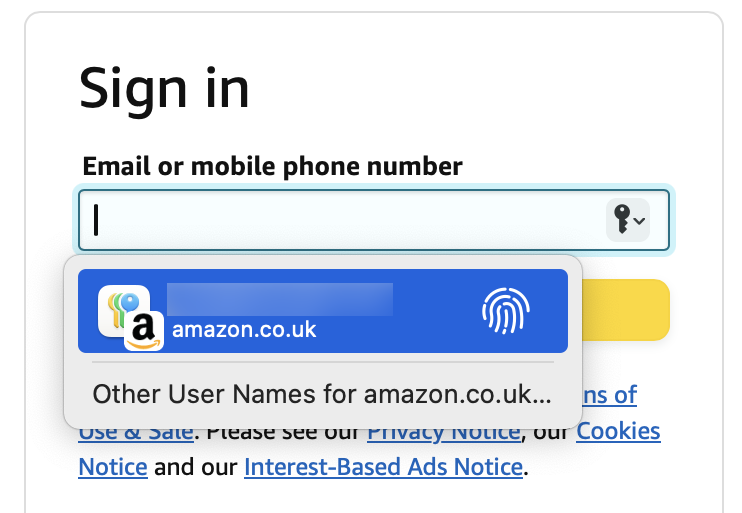
Task: Choose Other User Names for amazon.co.uk
Action: 322,394
